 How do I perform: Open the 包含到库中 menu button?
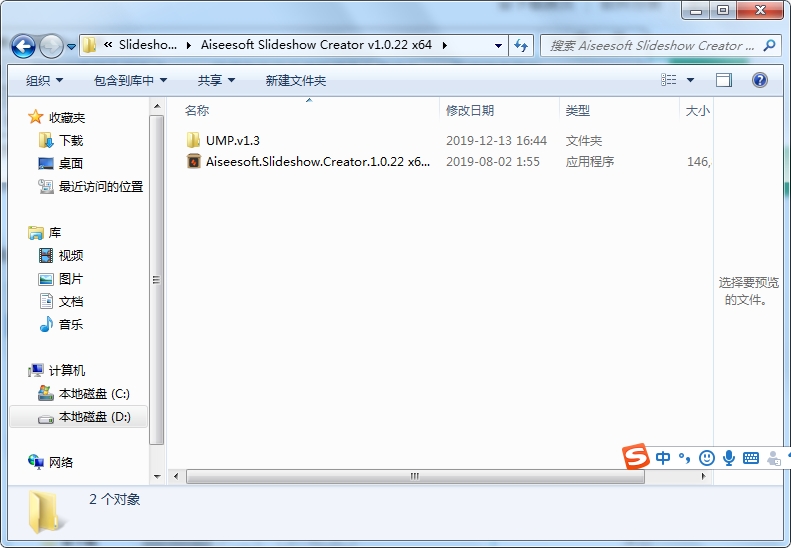coord(130,80)
